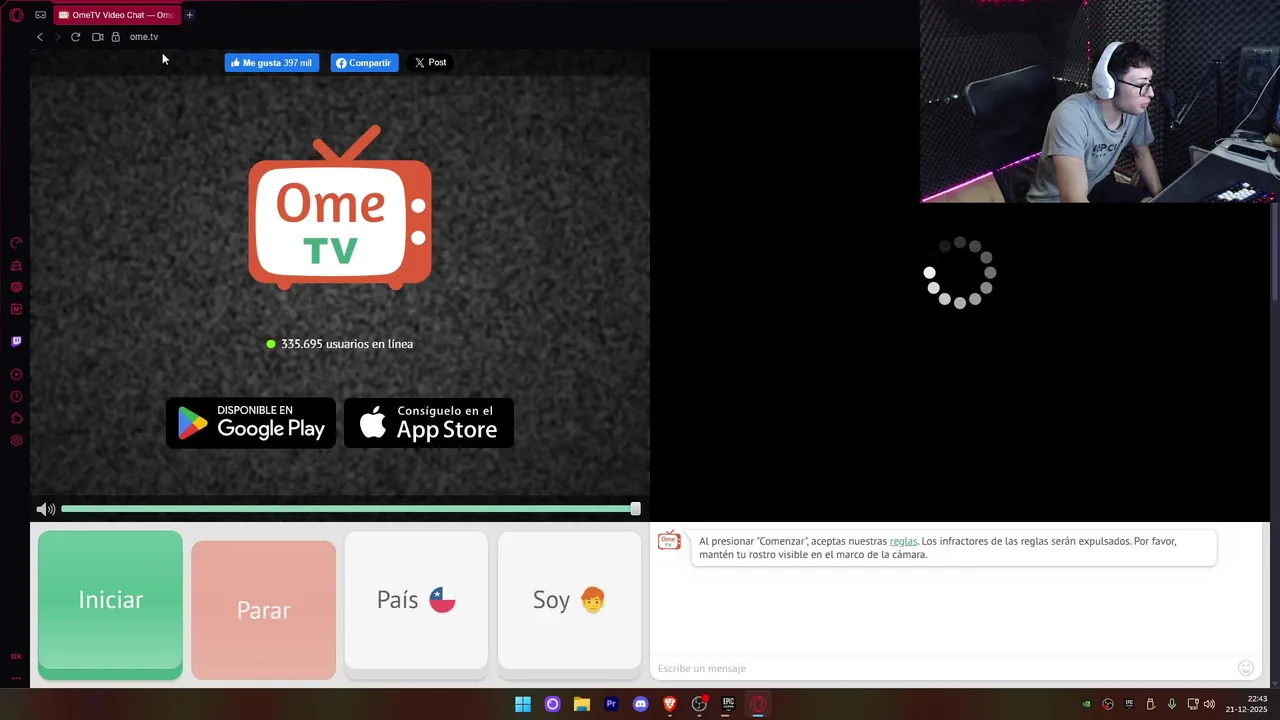
Task: Open History clock icon in sidebar
Action: click(16, 396)
